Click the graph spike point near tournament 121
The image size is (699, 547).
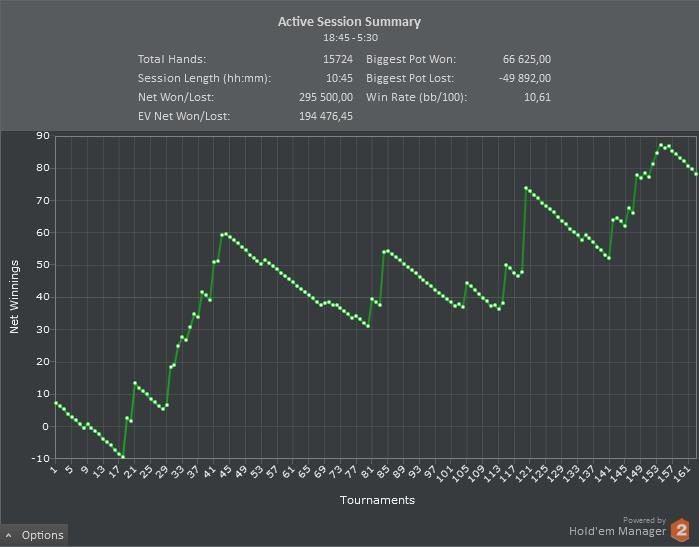click(526, 188)
